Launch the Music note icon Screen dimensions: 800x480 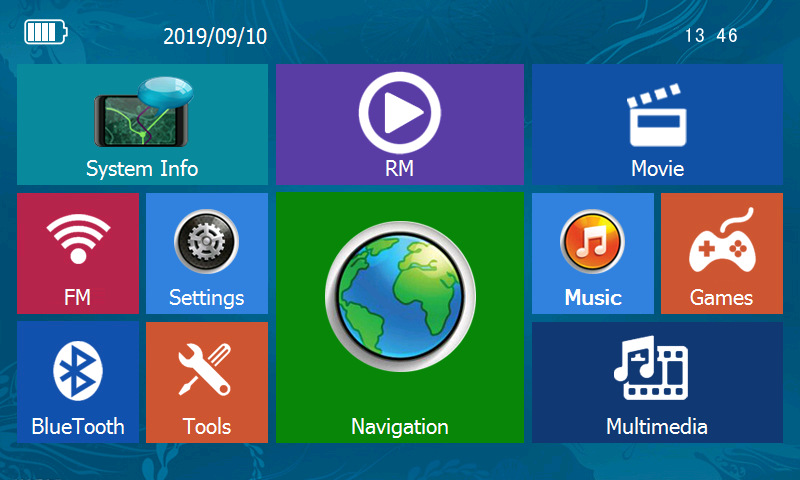tap(592, 241)
